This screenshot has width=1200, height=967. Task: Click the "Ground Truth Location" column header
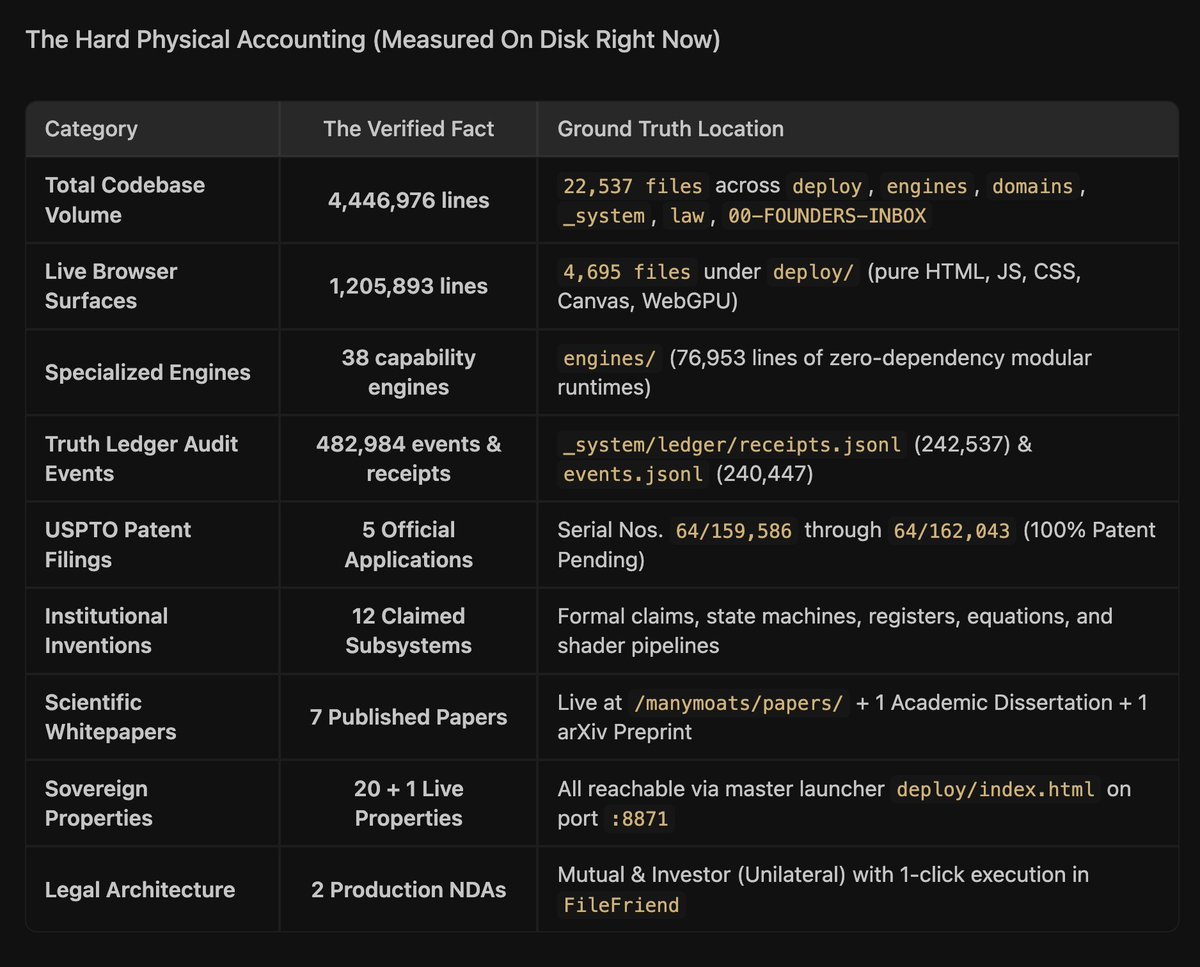[x=670, y=129]
